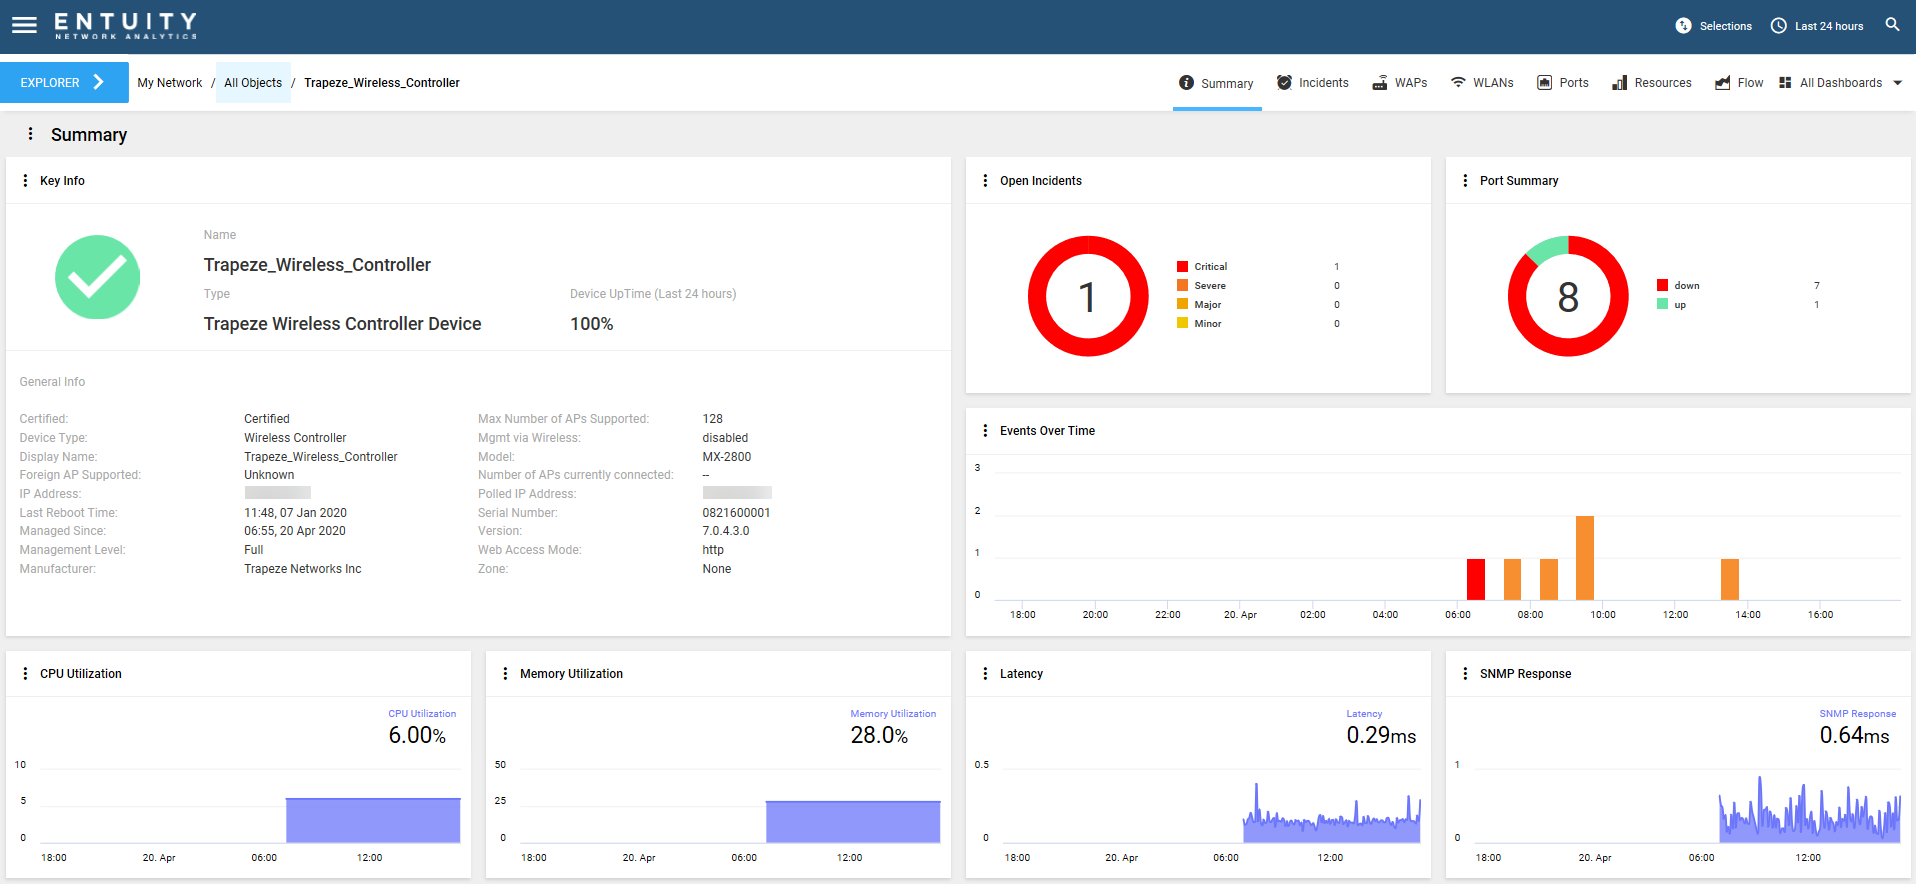1916x884 pixels.
Task: Click Trapeze_Wireless_Controller breadcrumb
Action: coord(382,83)
